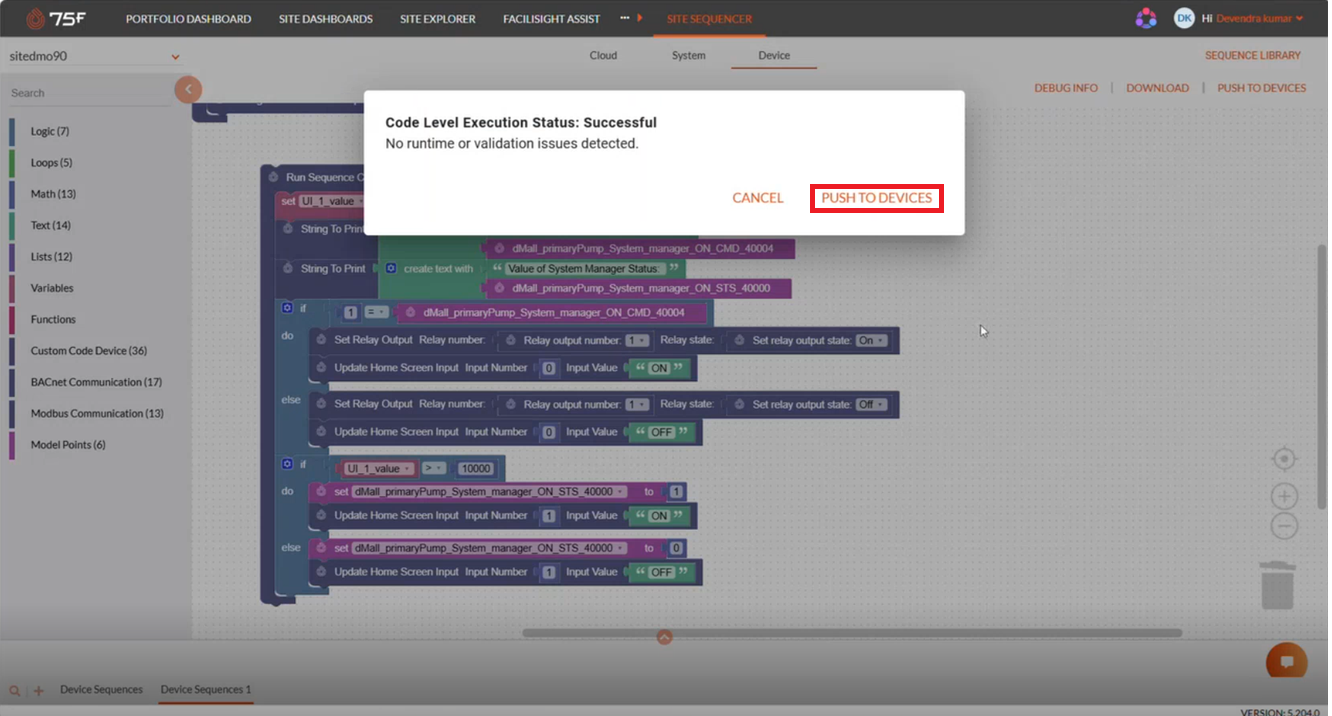Screen dimensions: 1332x716
Task: Open the Math (13) block category
Action: (53, 194)
